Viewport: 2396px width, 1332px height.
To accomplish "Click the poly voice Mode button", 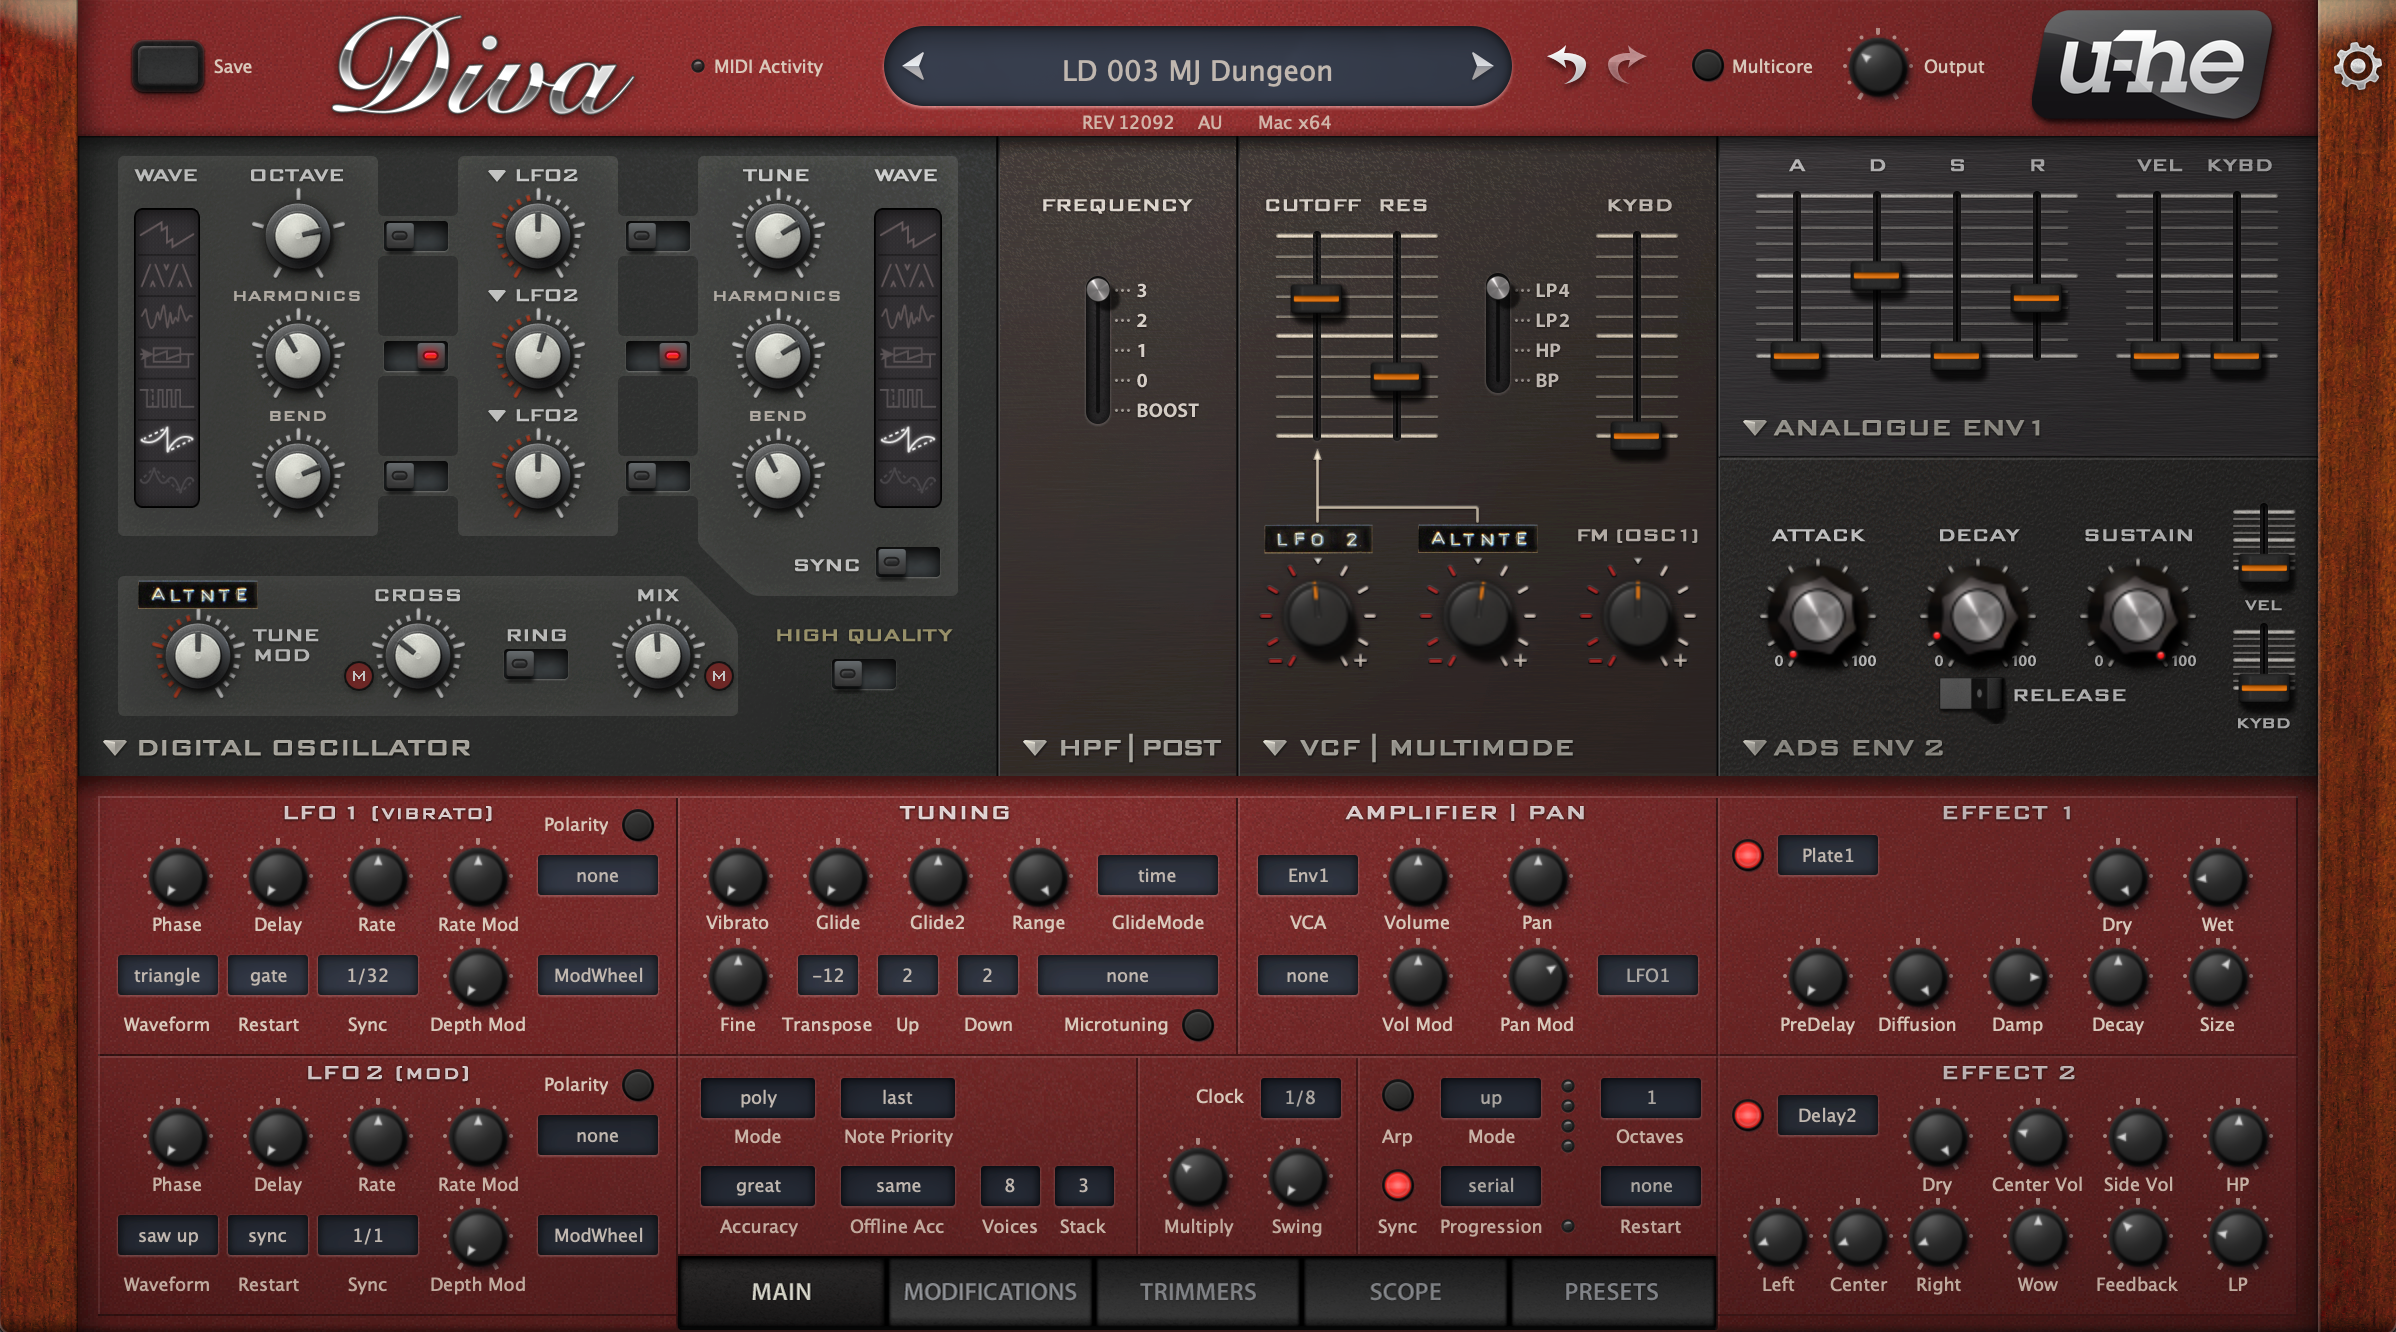I will (757, 1097).
